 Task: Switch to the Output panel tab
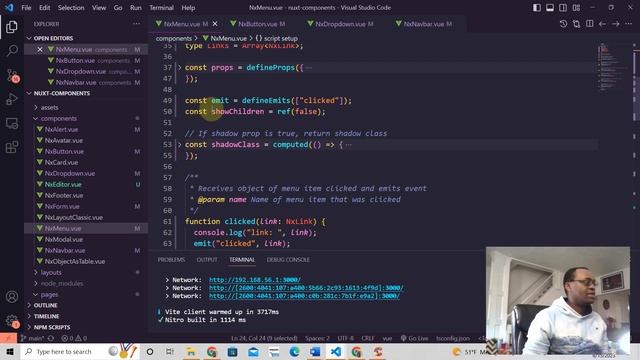[207, 260]
